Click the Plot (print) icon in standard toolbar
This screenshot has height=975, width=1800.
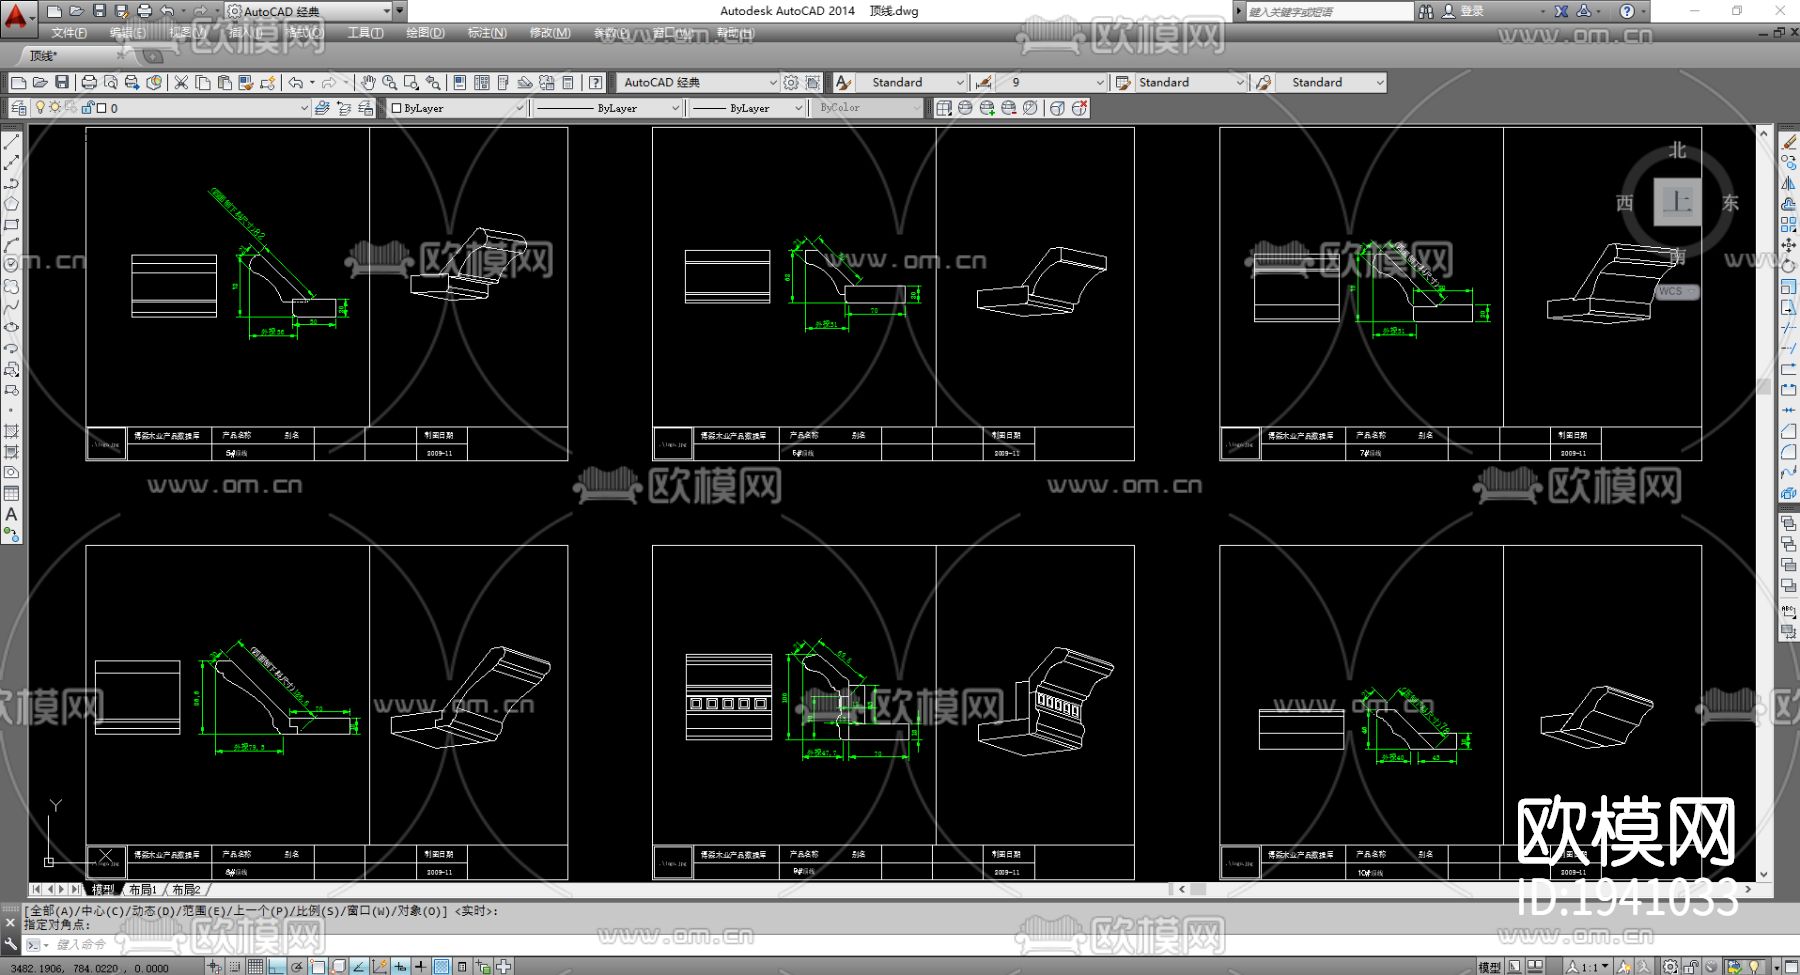pyautogui.click(x=89, y=82)
